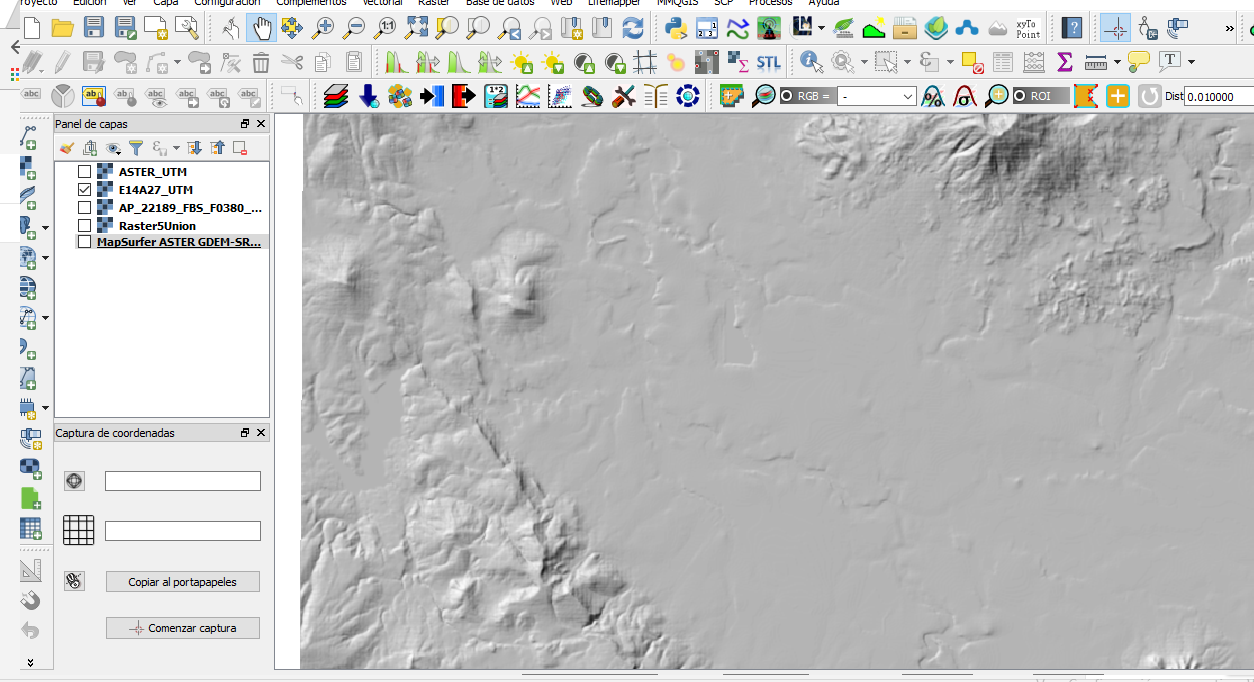Check the MapSurfer ASTER GDEM layer
The width and height of the screenshot is (1254, 682).
(84, 242)
